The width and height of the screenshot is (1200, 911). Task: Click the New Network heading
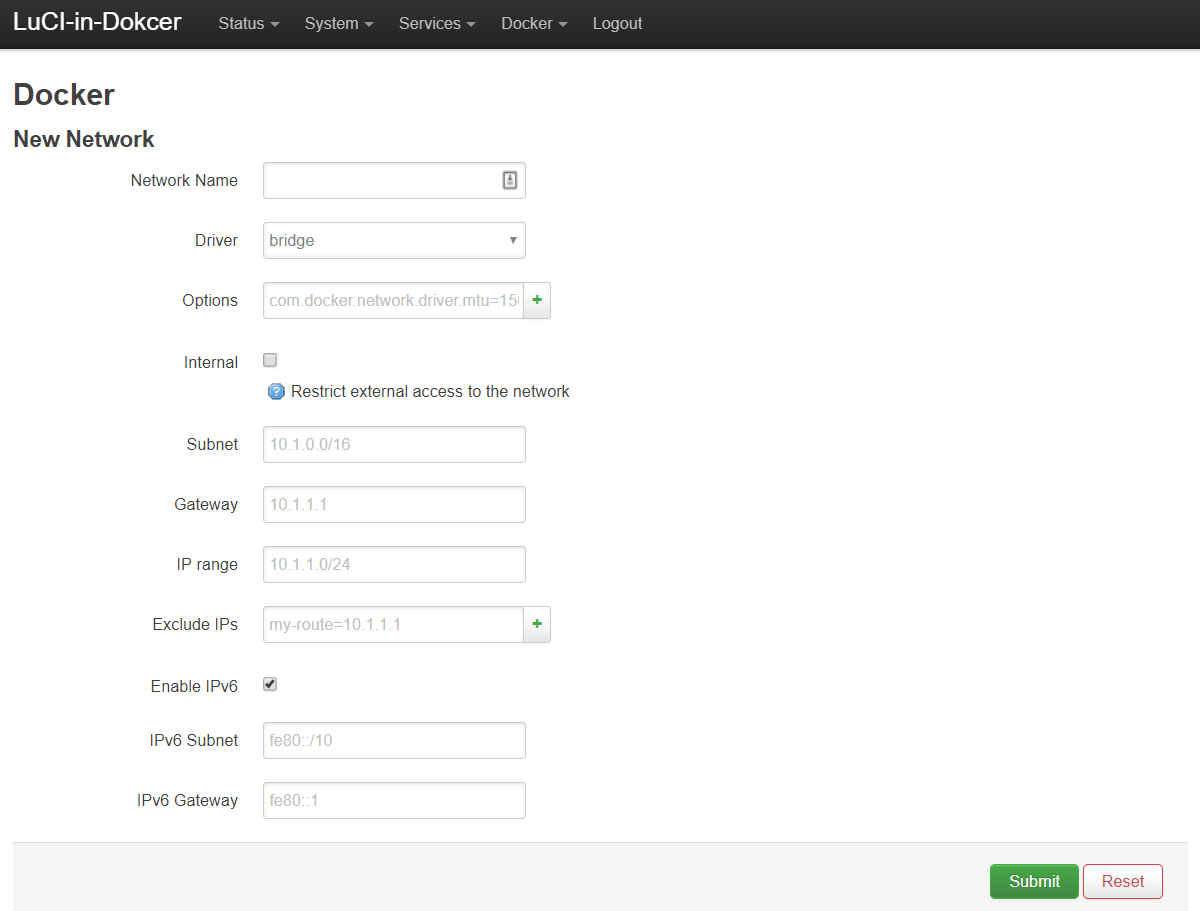click(x=84, y=139)
